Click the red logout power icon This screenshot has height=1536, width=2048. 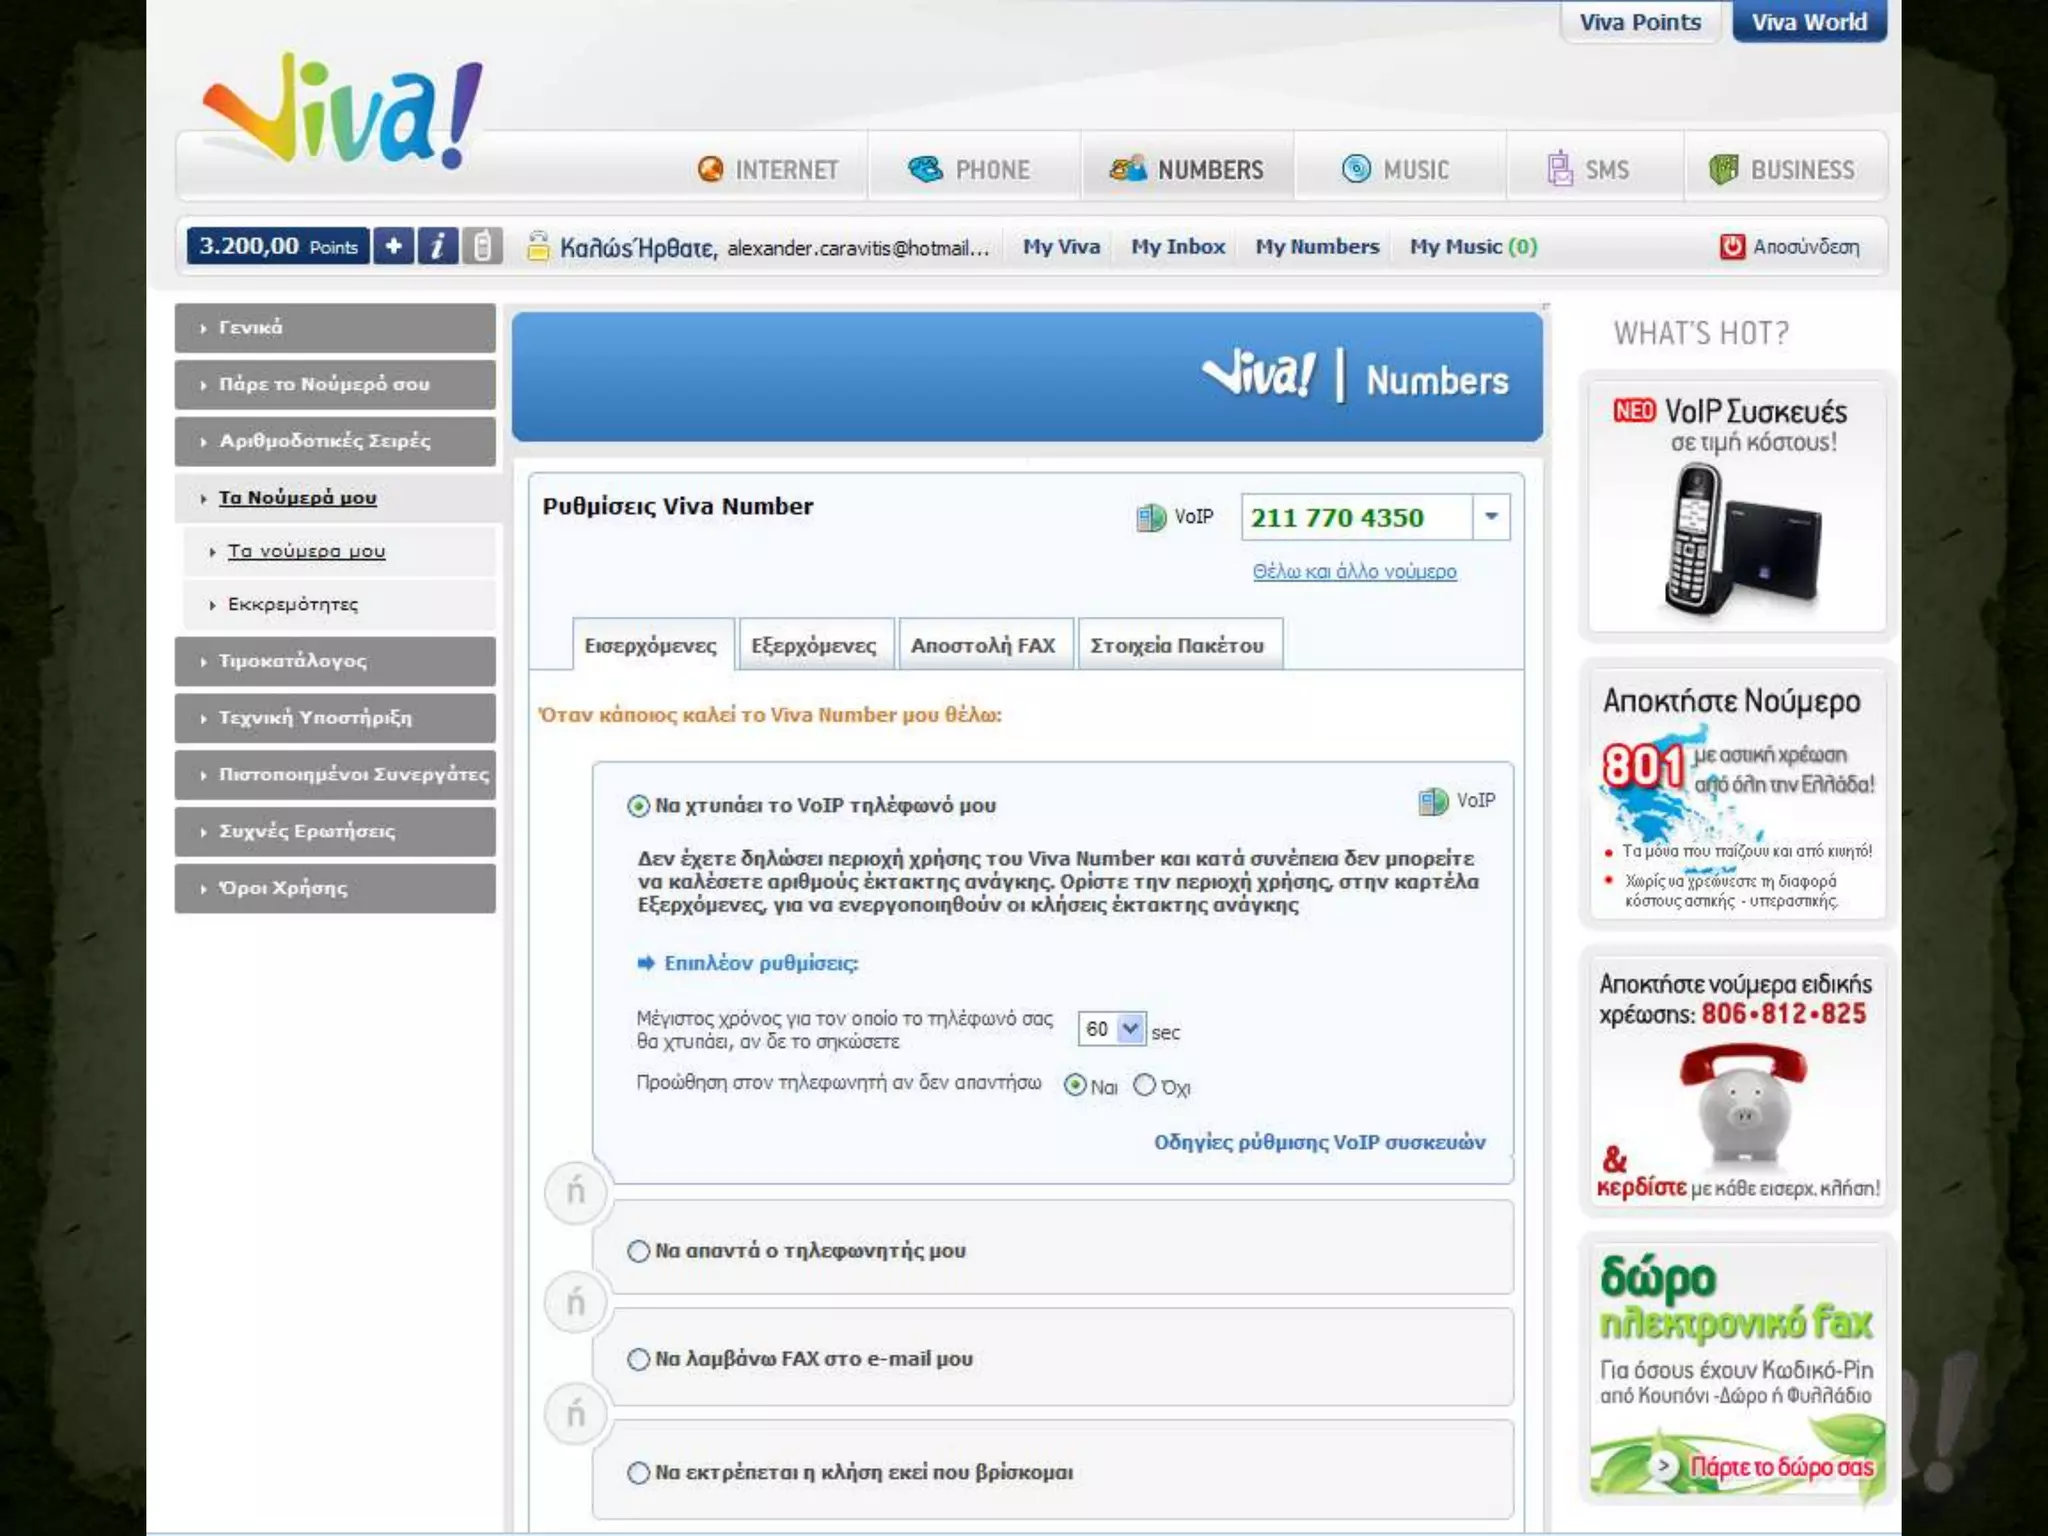(1731, 246)
